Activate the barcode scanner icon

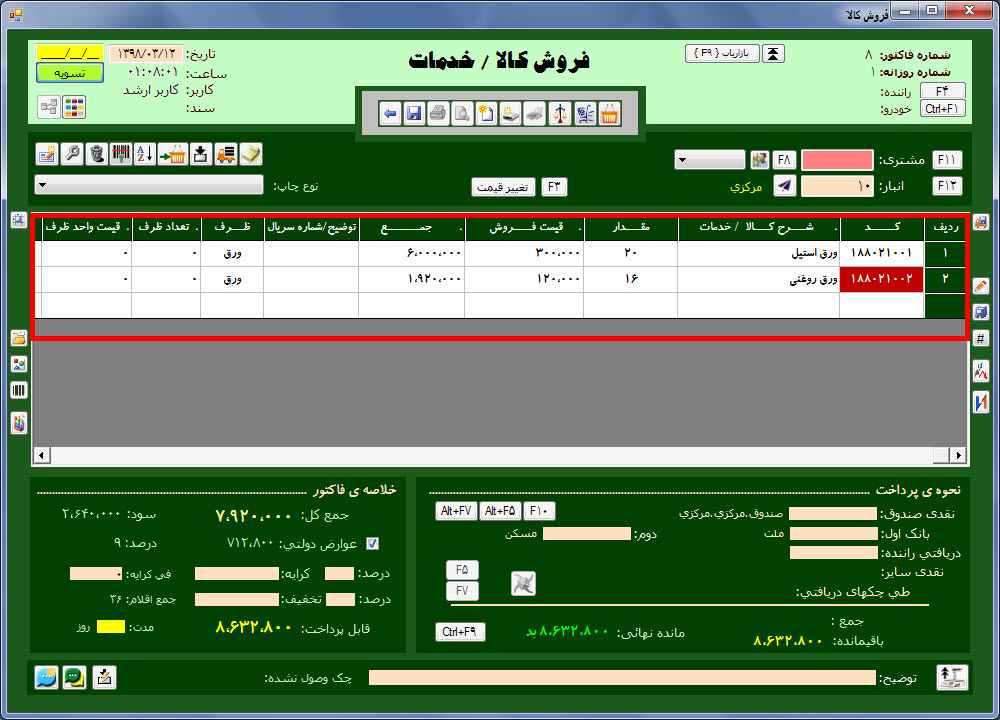pyautogui.click(x=121, y=156)
